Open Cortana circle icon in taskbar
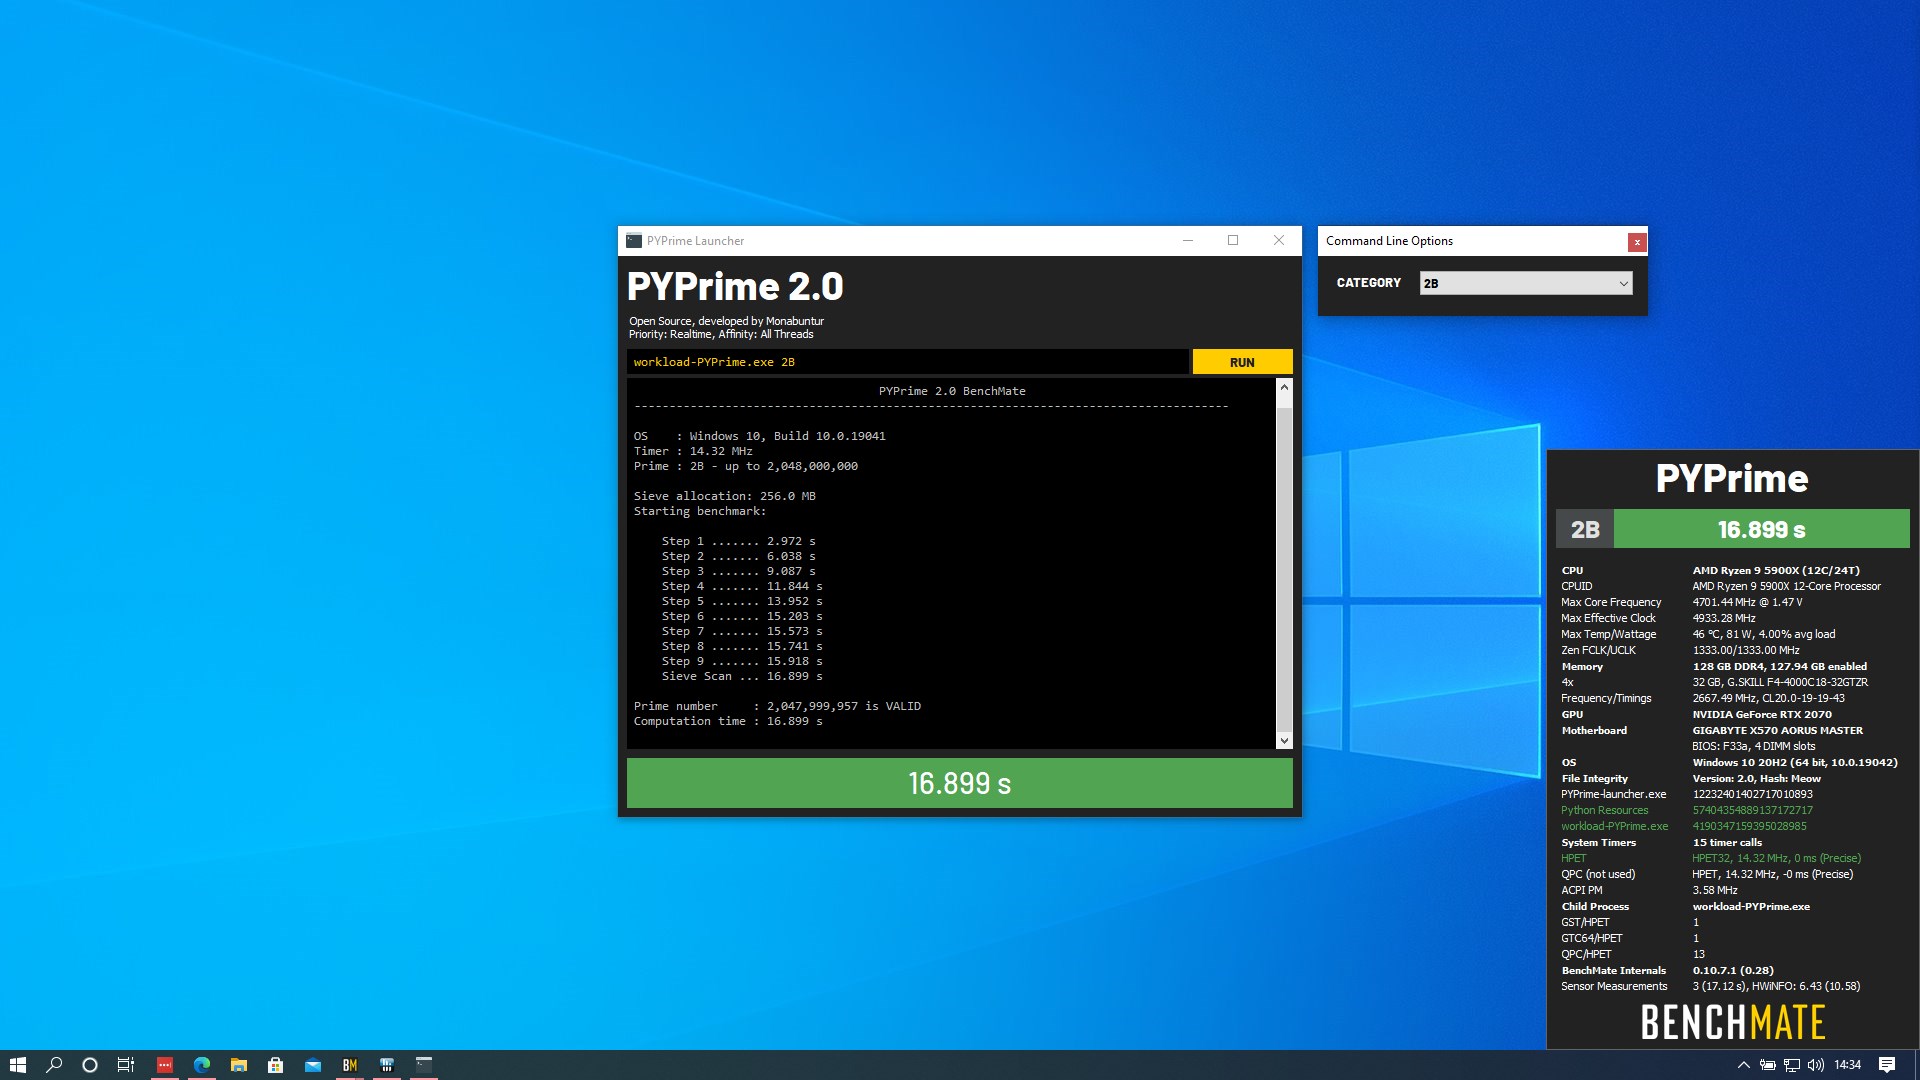 point(90,1065)
